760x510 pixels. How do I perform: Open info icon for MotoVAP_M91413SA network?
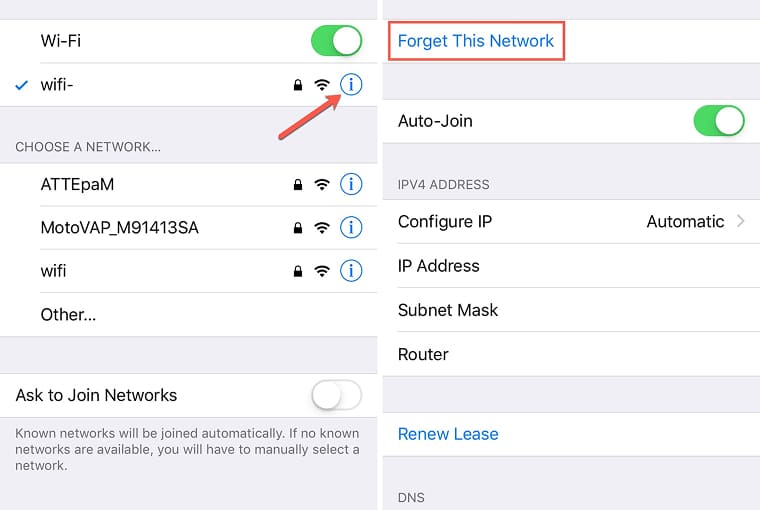pyautogui.click(x=351, y=227)
